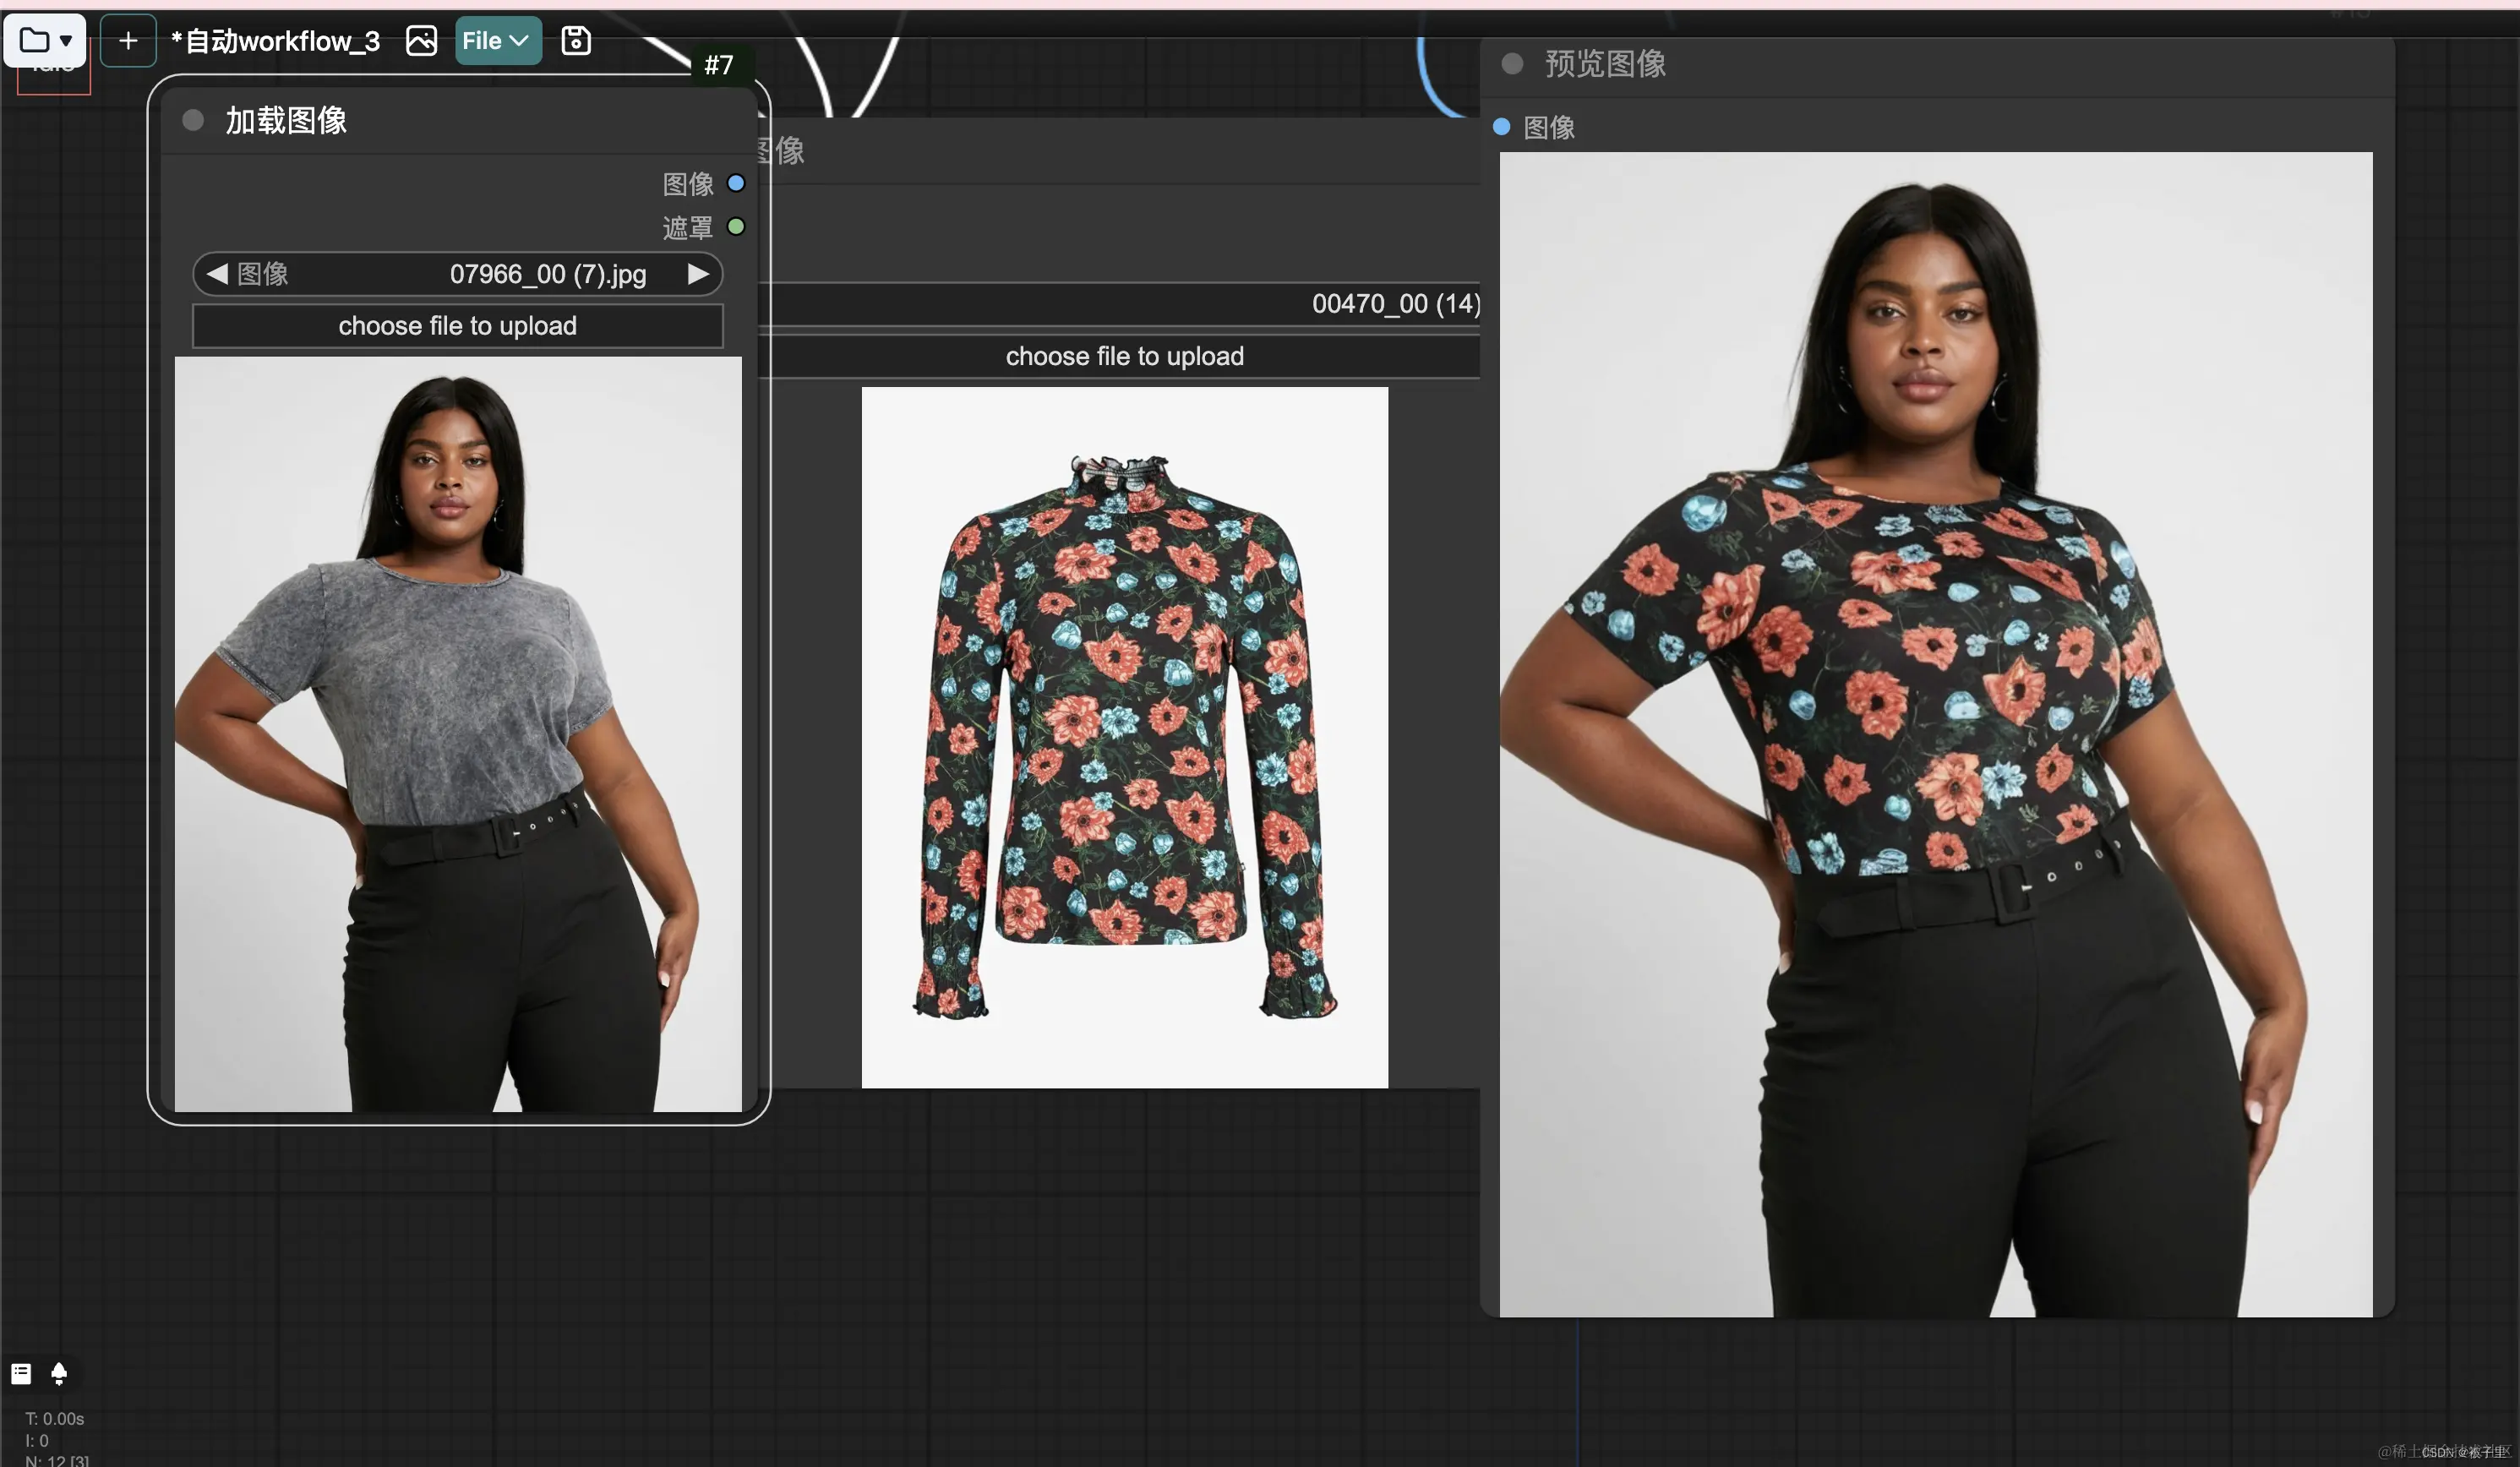The width and height of the screenshot is (2520, 1467).
Task: Select previous image with left arrow
Action: [217, 274]
